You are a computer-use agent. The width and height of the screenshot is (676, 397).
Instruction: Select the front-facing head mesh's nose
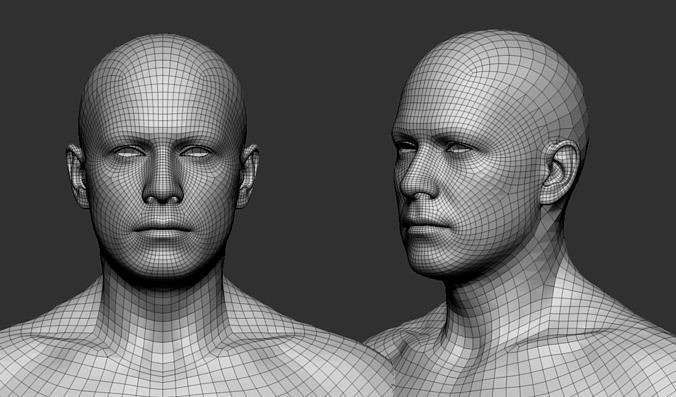tap(163, 178)
